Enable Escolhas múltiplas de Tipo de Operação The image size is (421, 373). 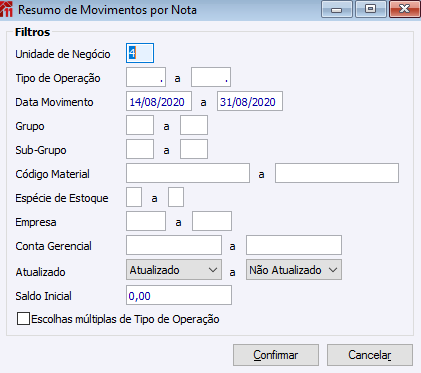(x=23, y=319)
